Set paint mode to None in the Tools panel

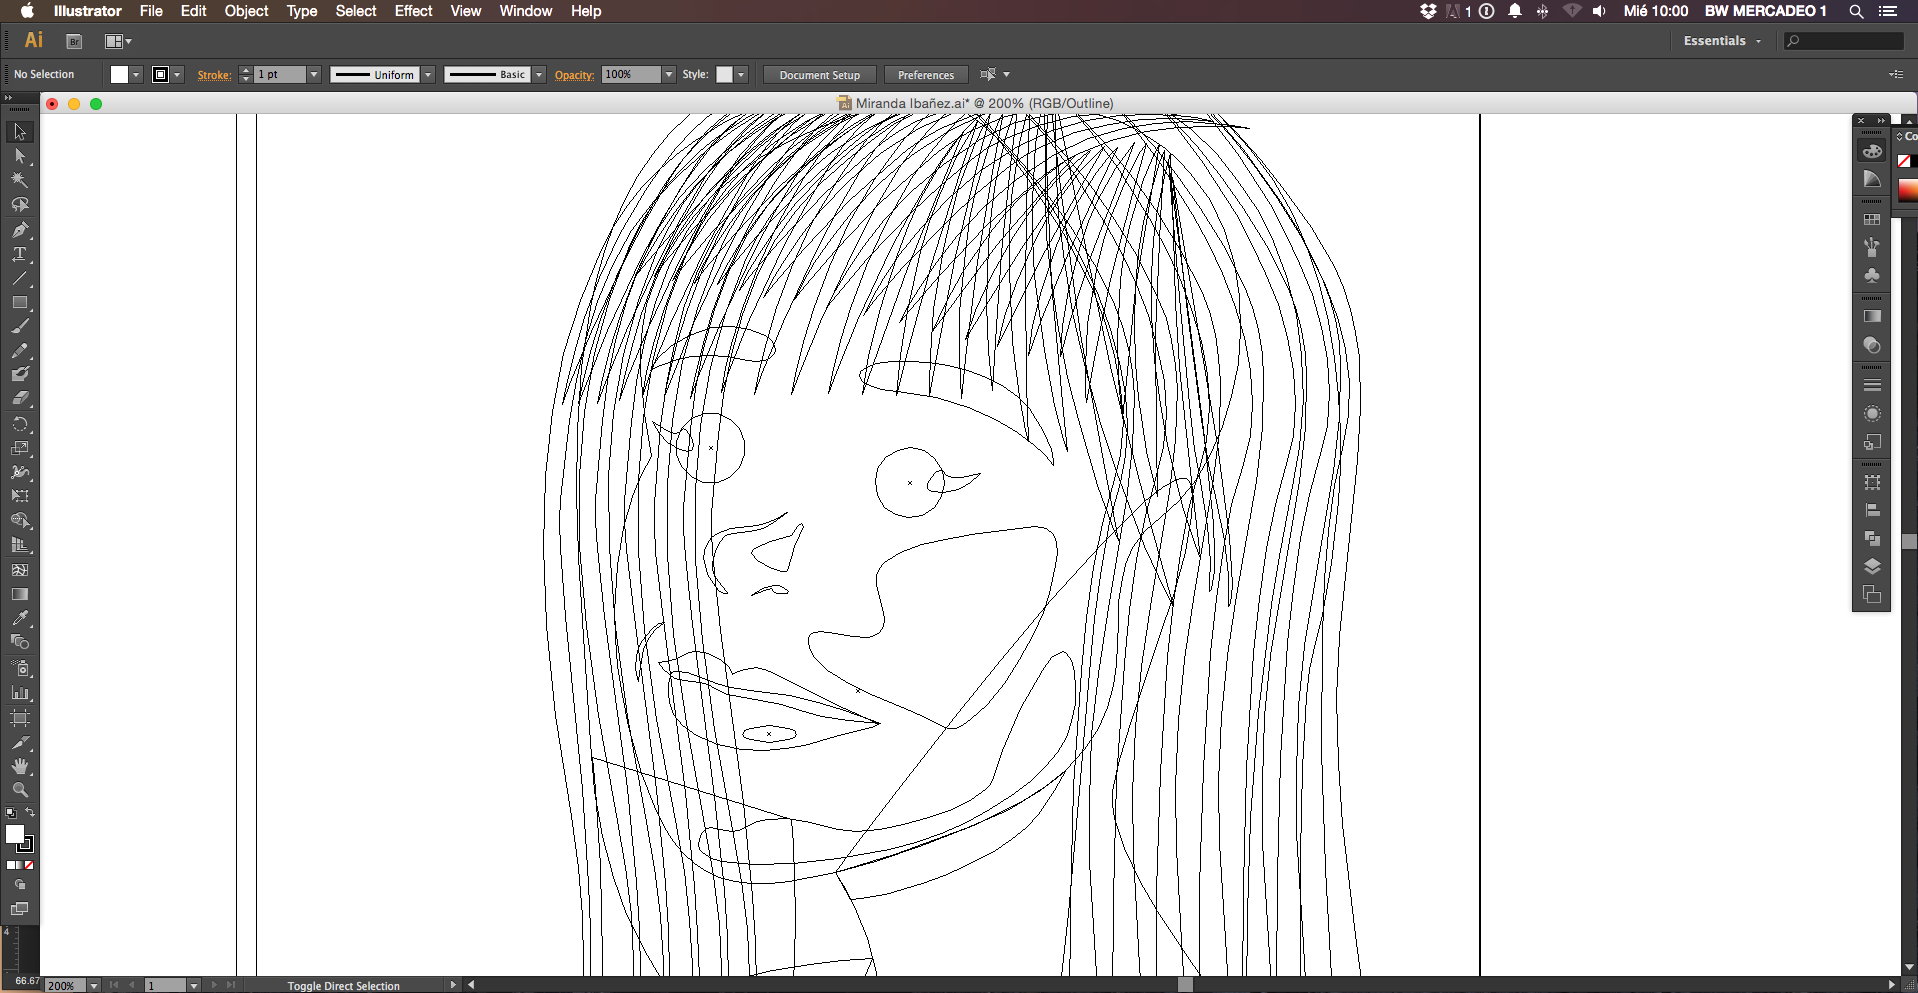coord(29,865)
